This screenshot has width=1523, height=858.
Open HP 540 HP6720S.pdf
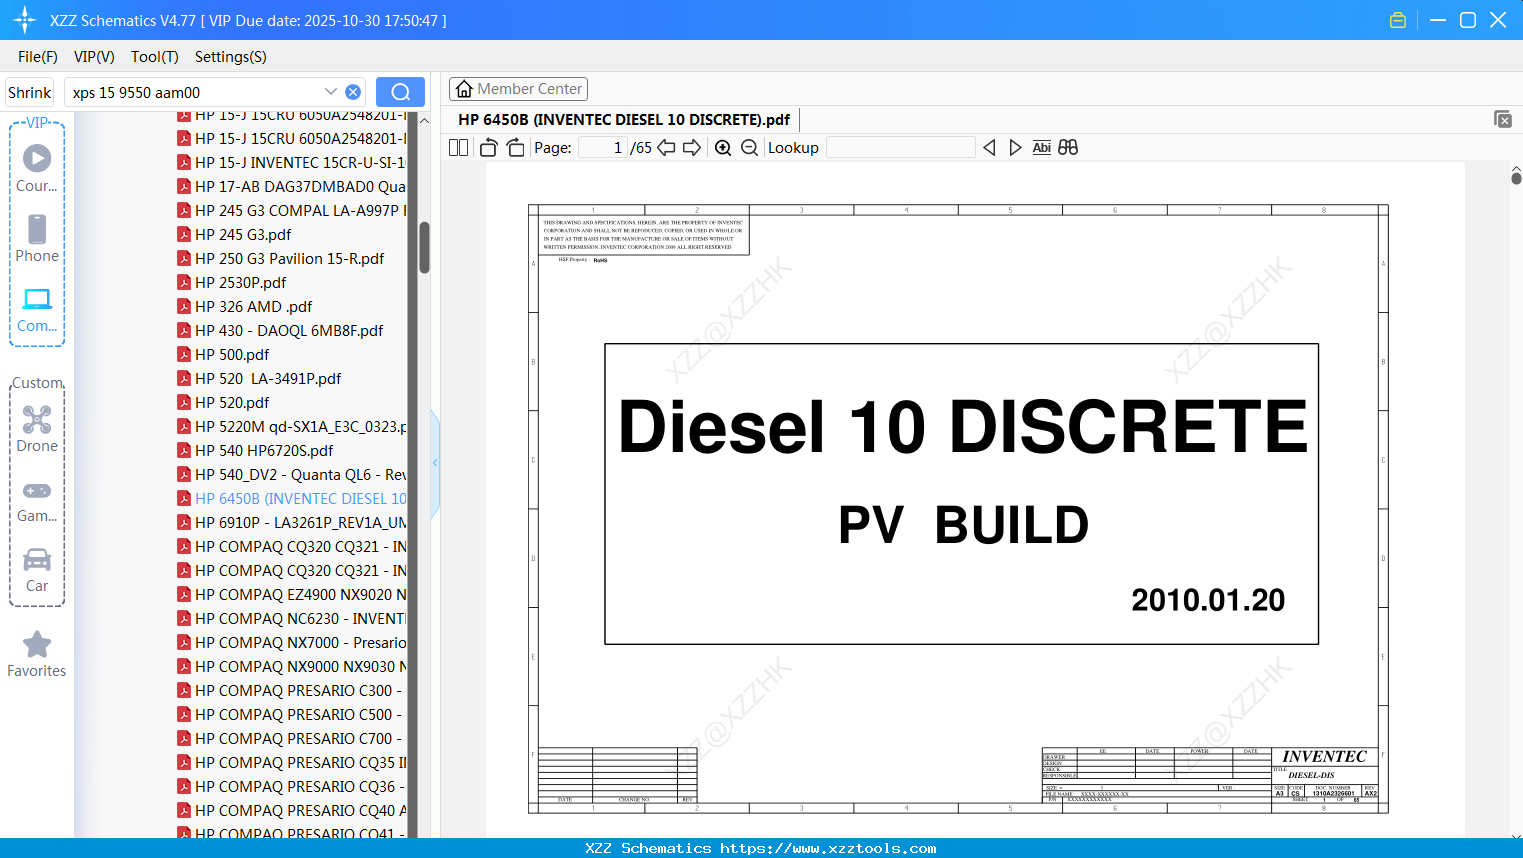pyautogui.click(x=264, y=451)
